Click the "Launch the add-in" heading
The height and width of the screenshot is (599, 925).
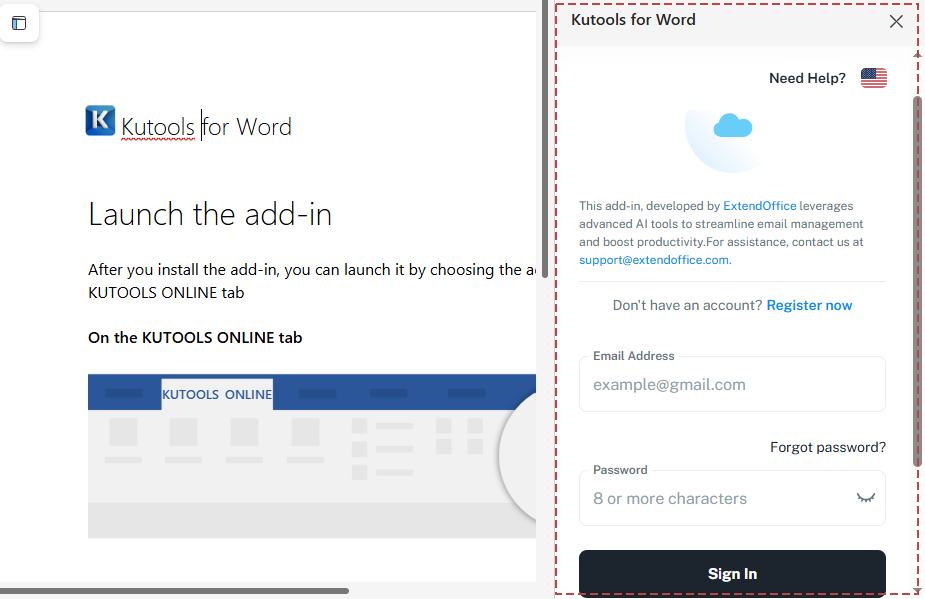(x=209, y=213)
